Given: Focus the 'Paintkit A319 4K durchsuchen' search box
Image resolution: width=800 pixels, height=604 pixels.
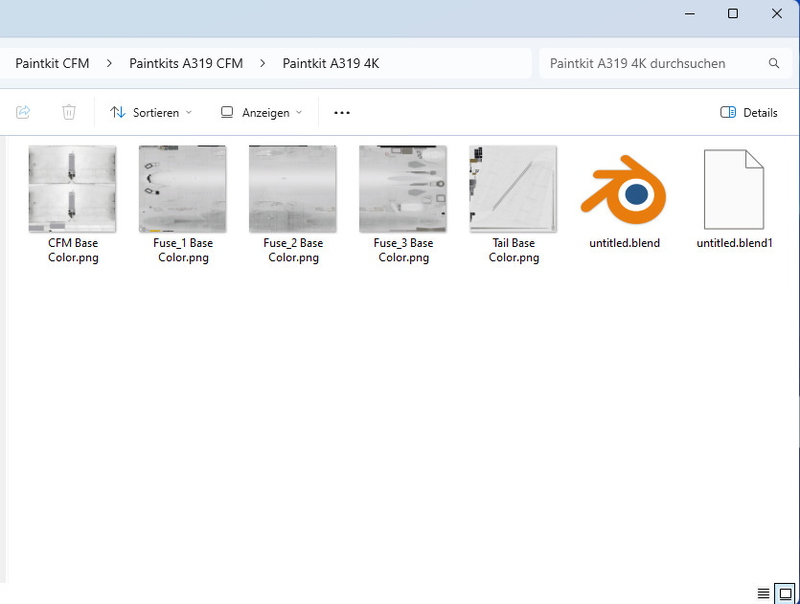Looking at the screenshot, I should click(665, 63).
